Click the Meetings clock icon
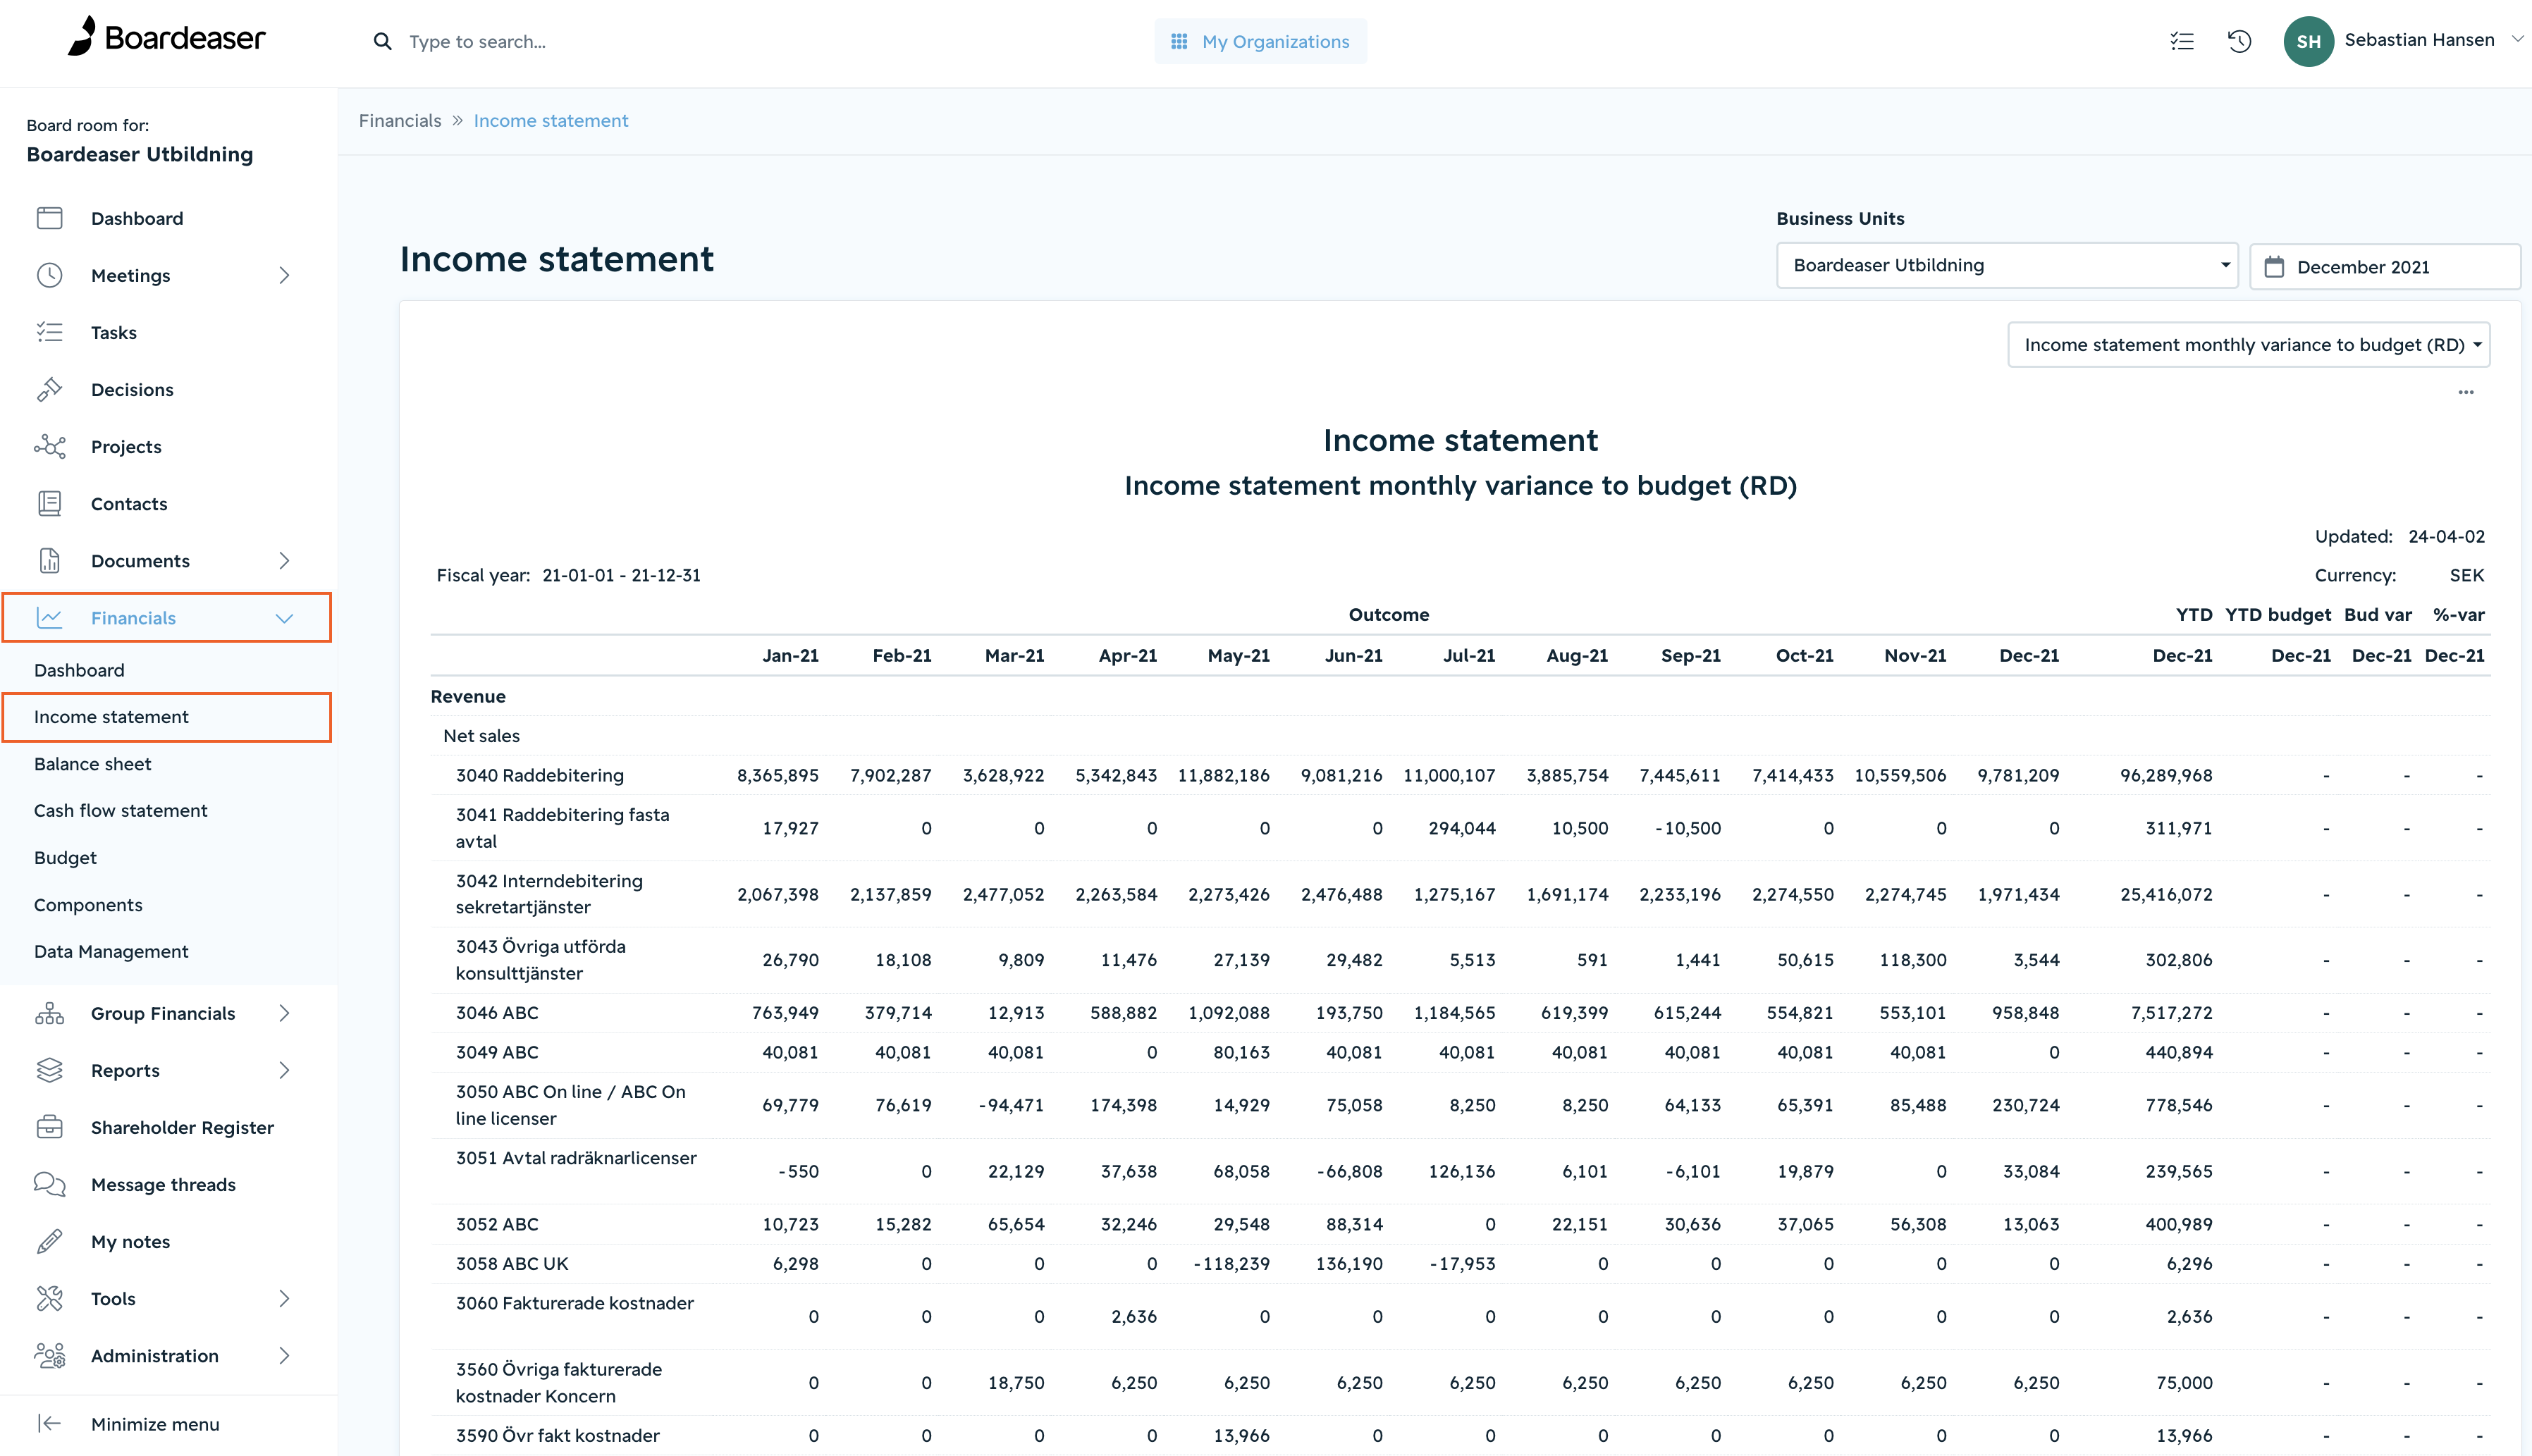 (x=49, y=275)
